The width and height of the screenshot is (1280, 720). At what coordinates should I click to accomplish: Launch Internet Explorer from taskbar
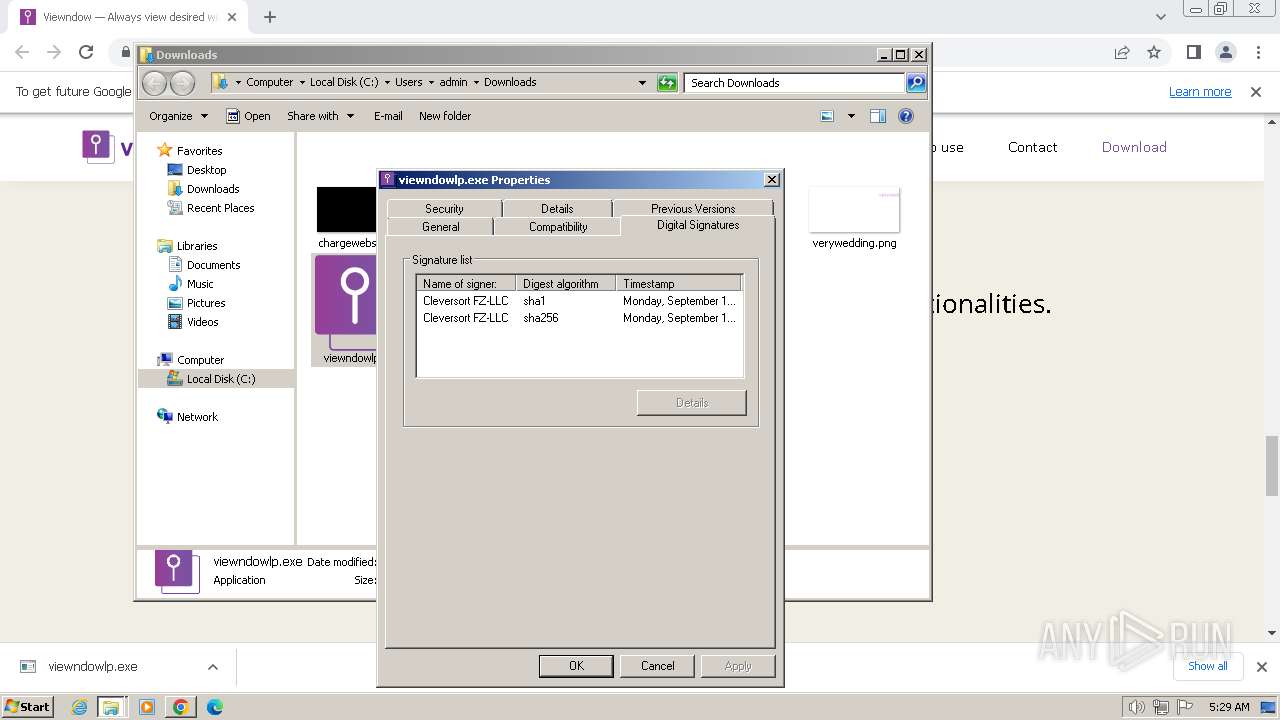click(x=81, y=707)
